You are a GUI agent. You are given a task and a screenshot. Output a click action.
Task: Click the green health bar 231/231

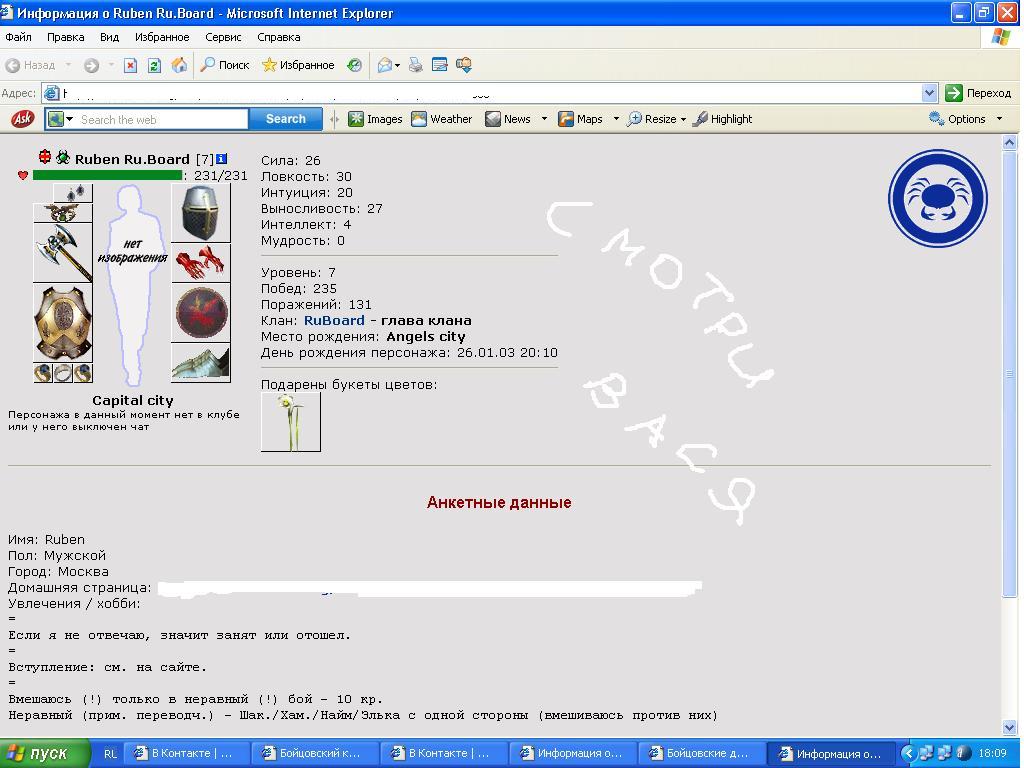tap(107, 175)
